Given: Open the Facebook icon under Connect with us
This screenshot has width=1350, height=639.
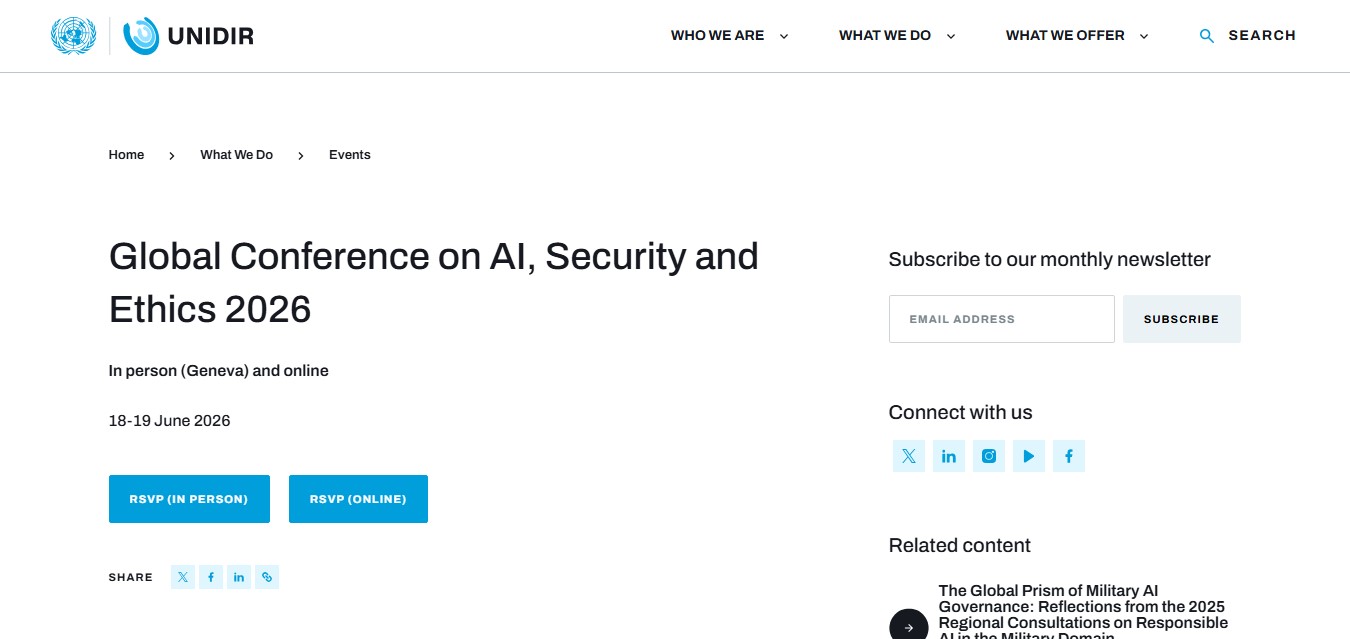Looking at the screenshot, I should [1069, 456].
